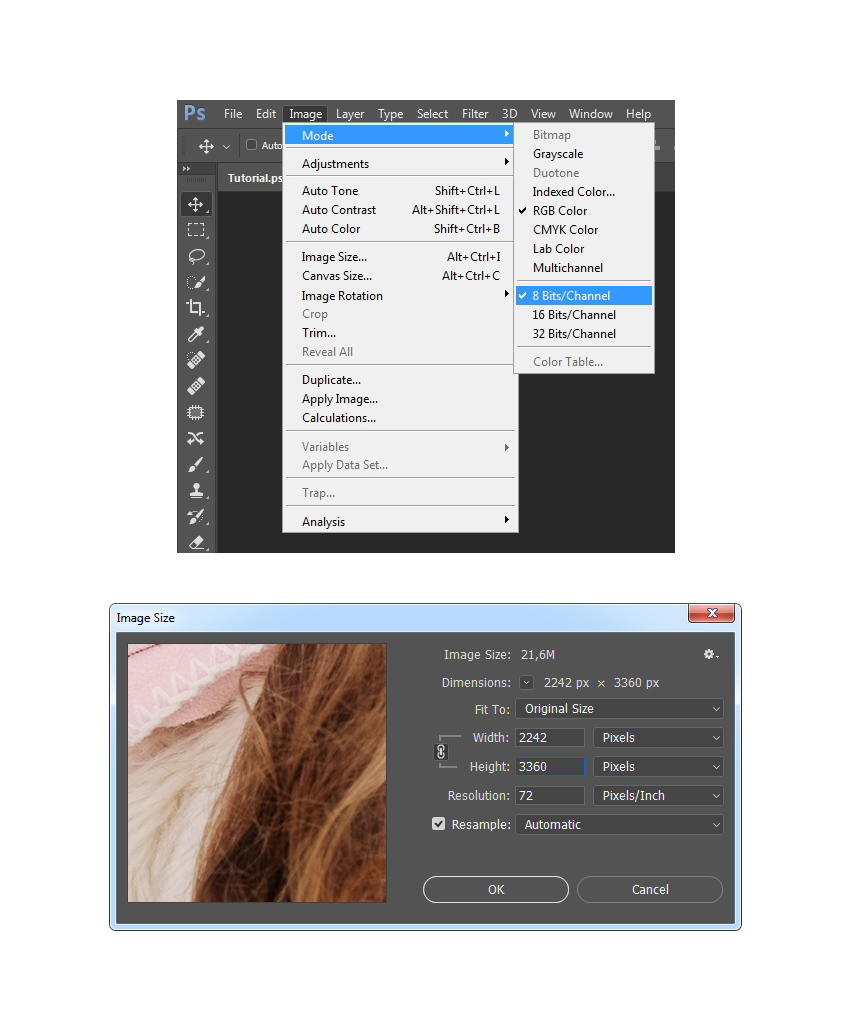
Task: Open the Resolution Pixels/Inch dropdown
Action: point(658,796)
